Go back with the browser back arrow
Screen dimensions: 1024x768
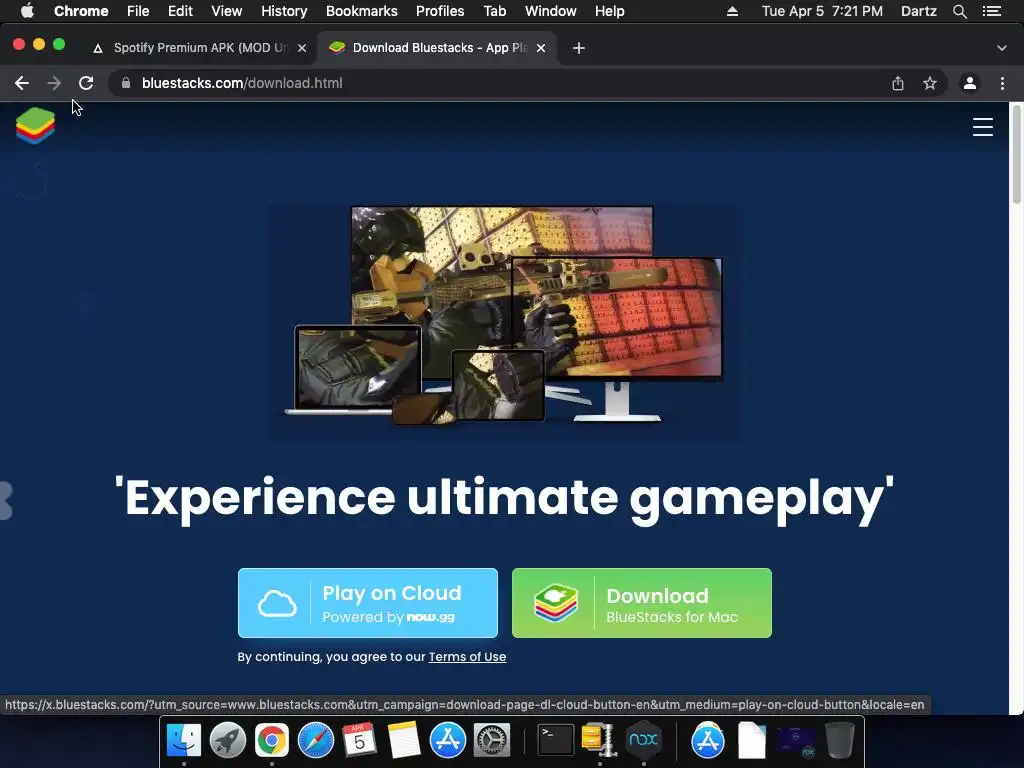tap(22, 83)
